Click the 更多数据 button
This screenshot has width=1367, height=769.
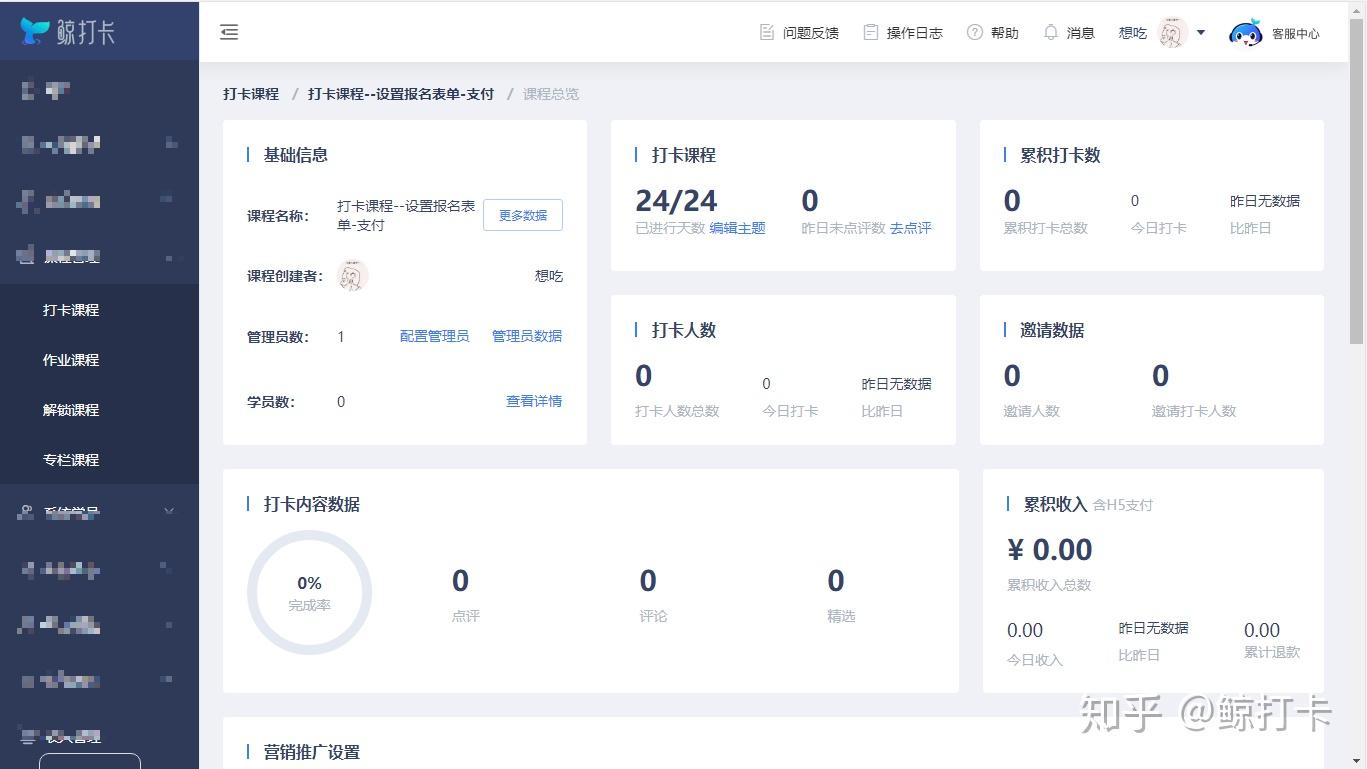click(523, 215)
